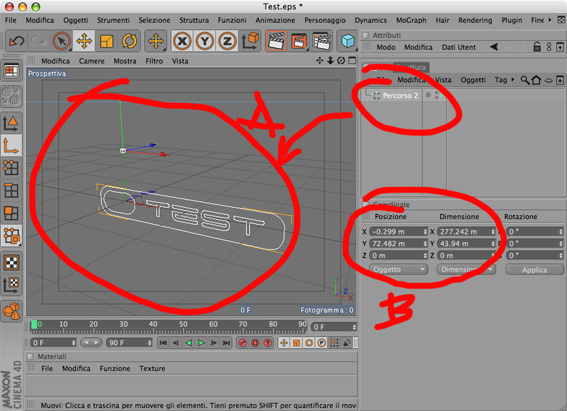
Task: Switch to Points mode
Action: (11, 167)
